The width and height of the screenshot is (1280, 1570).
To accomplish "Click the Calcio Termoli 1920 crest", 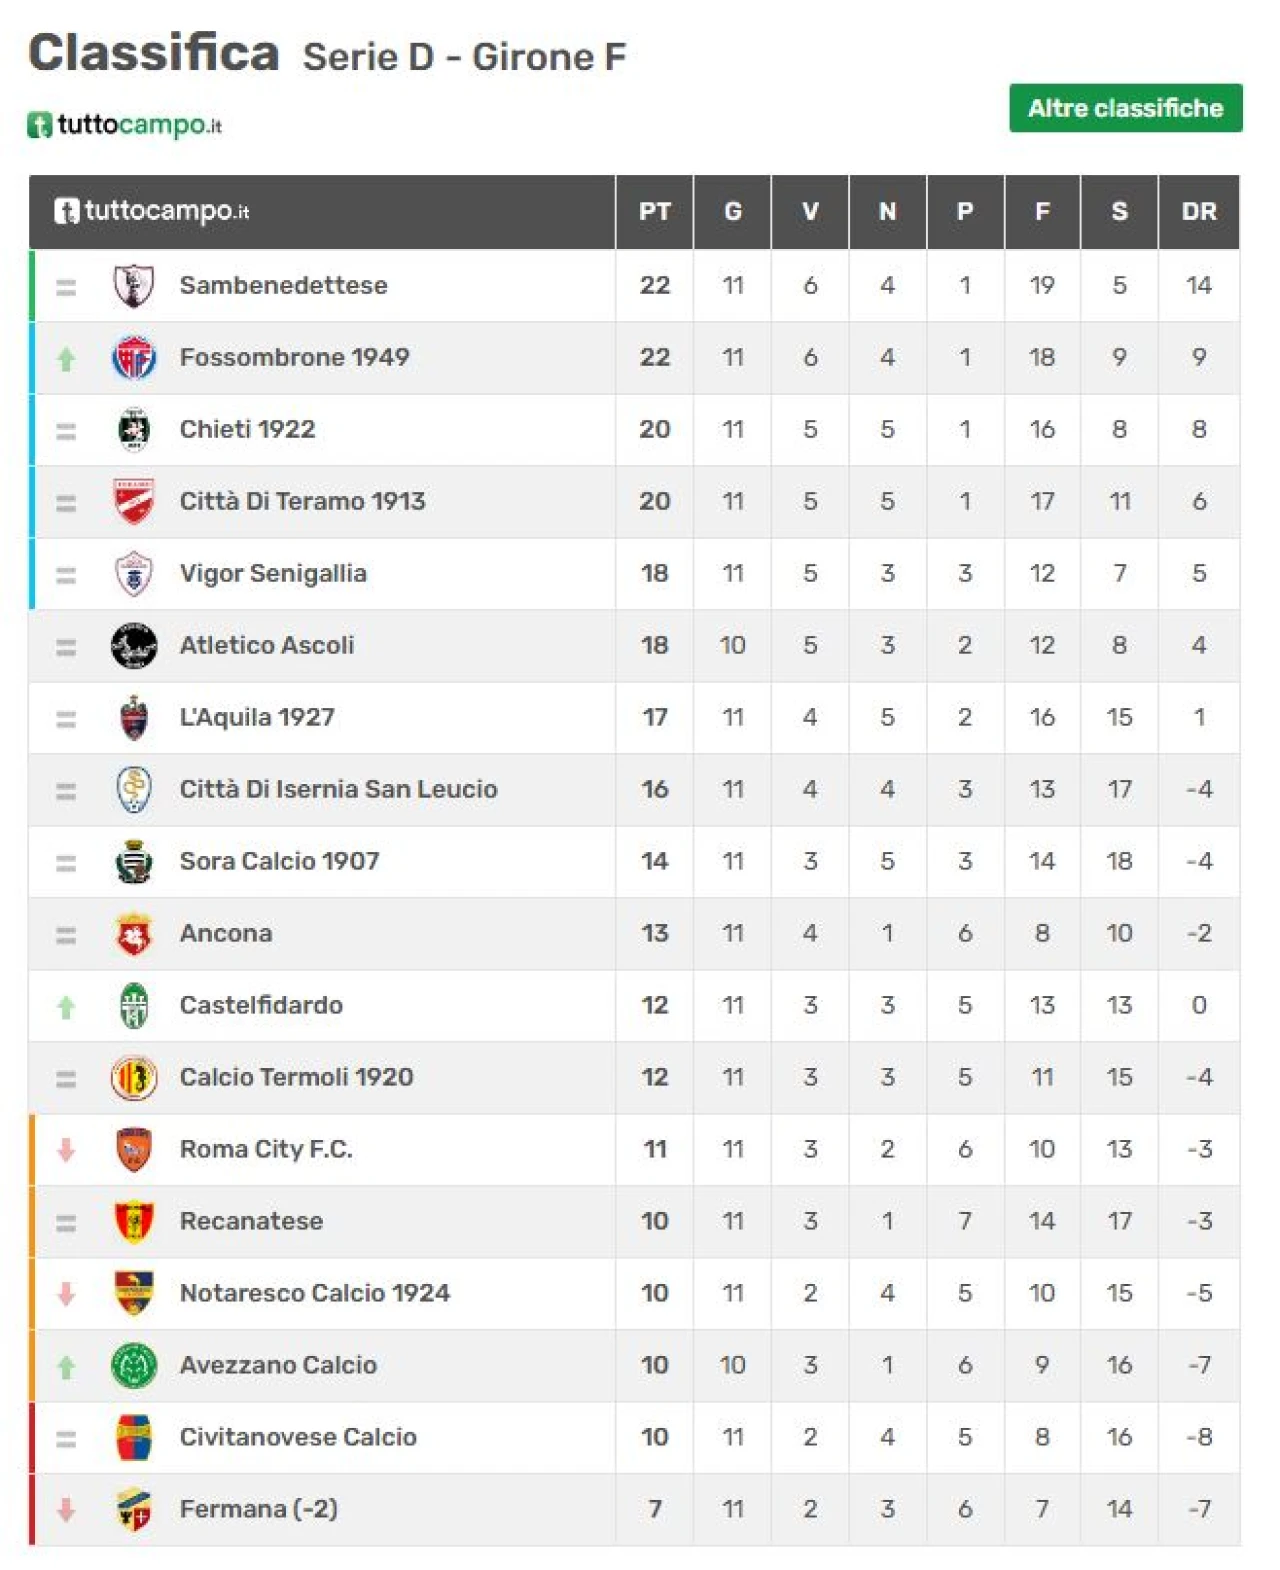I will [x=133, y=1078].
